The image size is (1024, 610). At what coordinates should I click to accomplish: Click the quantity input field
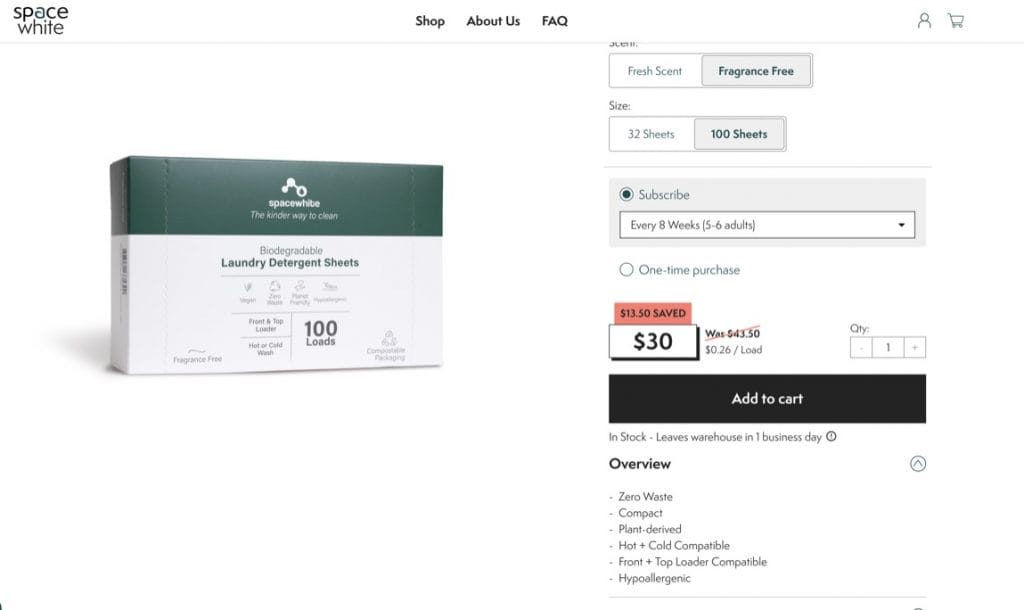887,347
